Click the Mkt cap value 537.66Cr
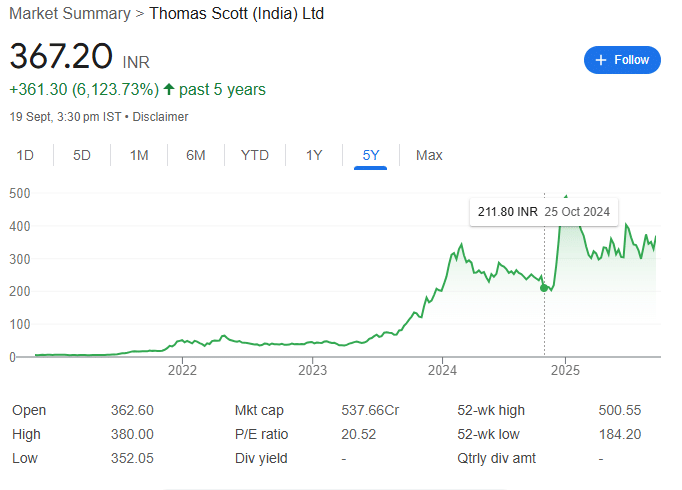Image resolution: width=682 pixels, height=490 pixels. click(x=370, y=410)
